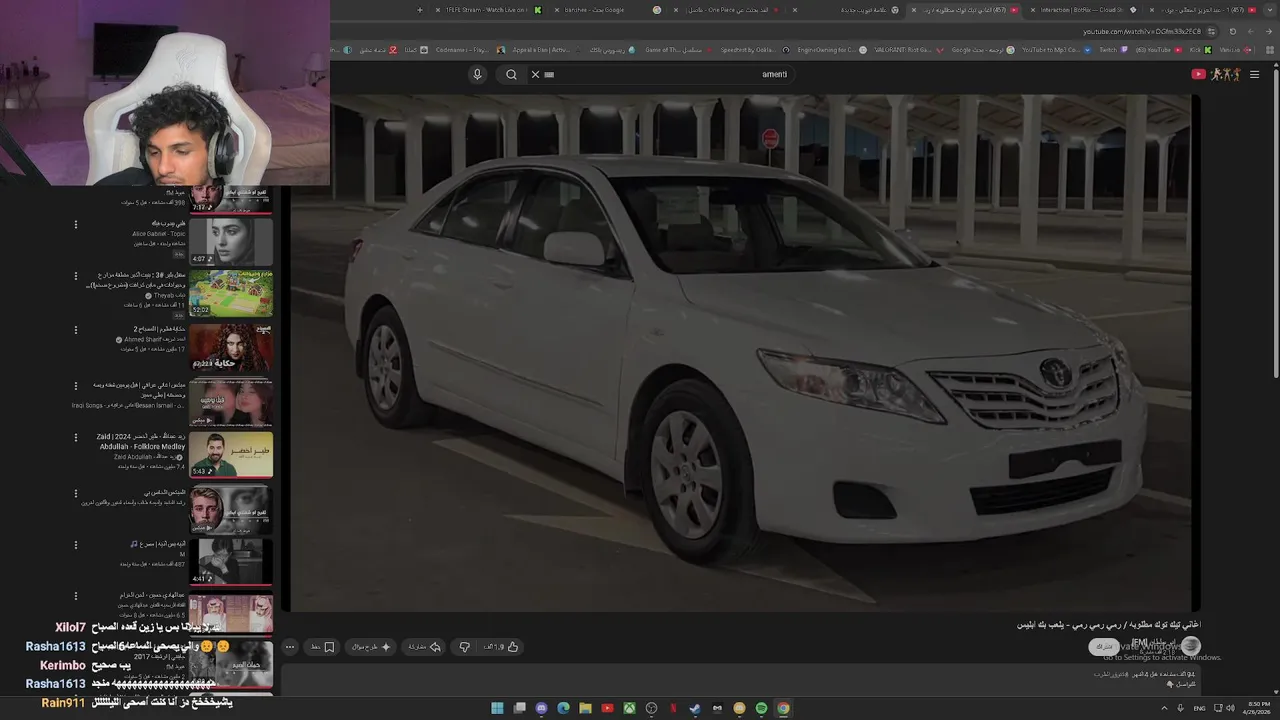
Task: Open File Explorer from the taskbar
Action: pyautogui.click(x=585, y=708)
